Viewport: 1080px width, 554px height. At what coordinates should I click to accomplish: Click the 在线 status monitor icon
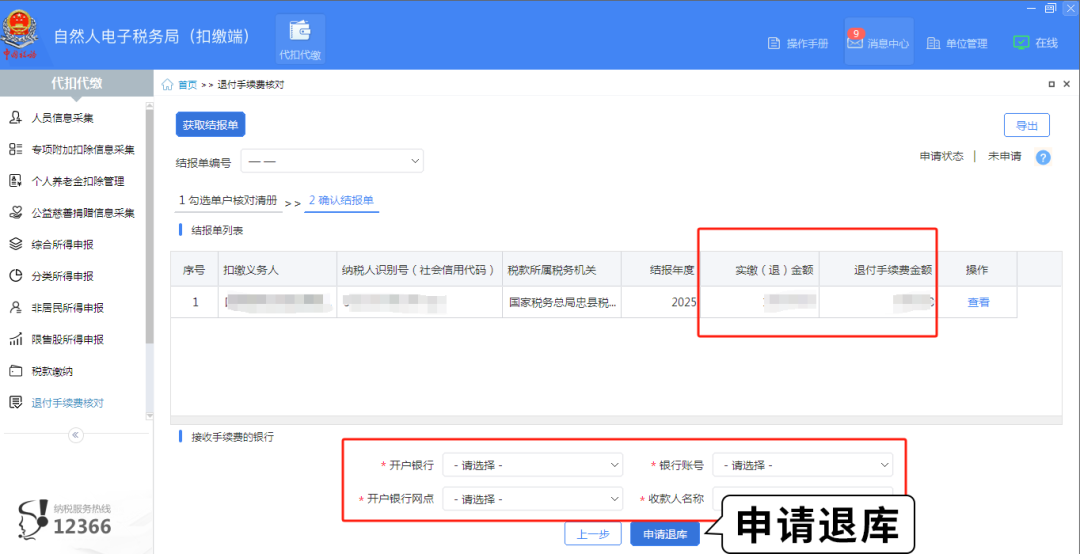point(1021,43)
